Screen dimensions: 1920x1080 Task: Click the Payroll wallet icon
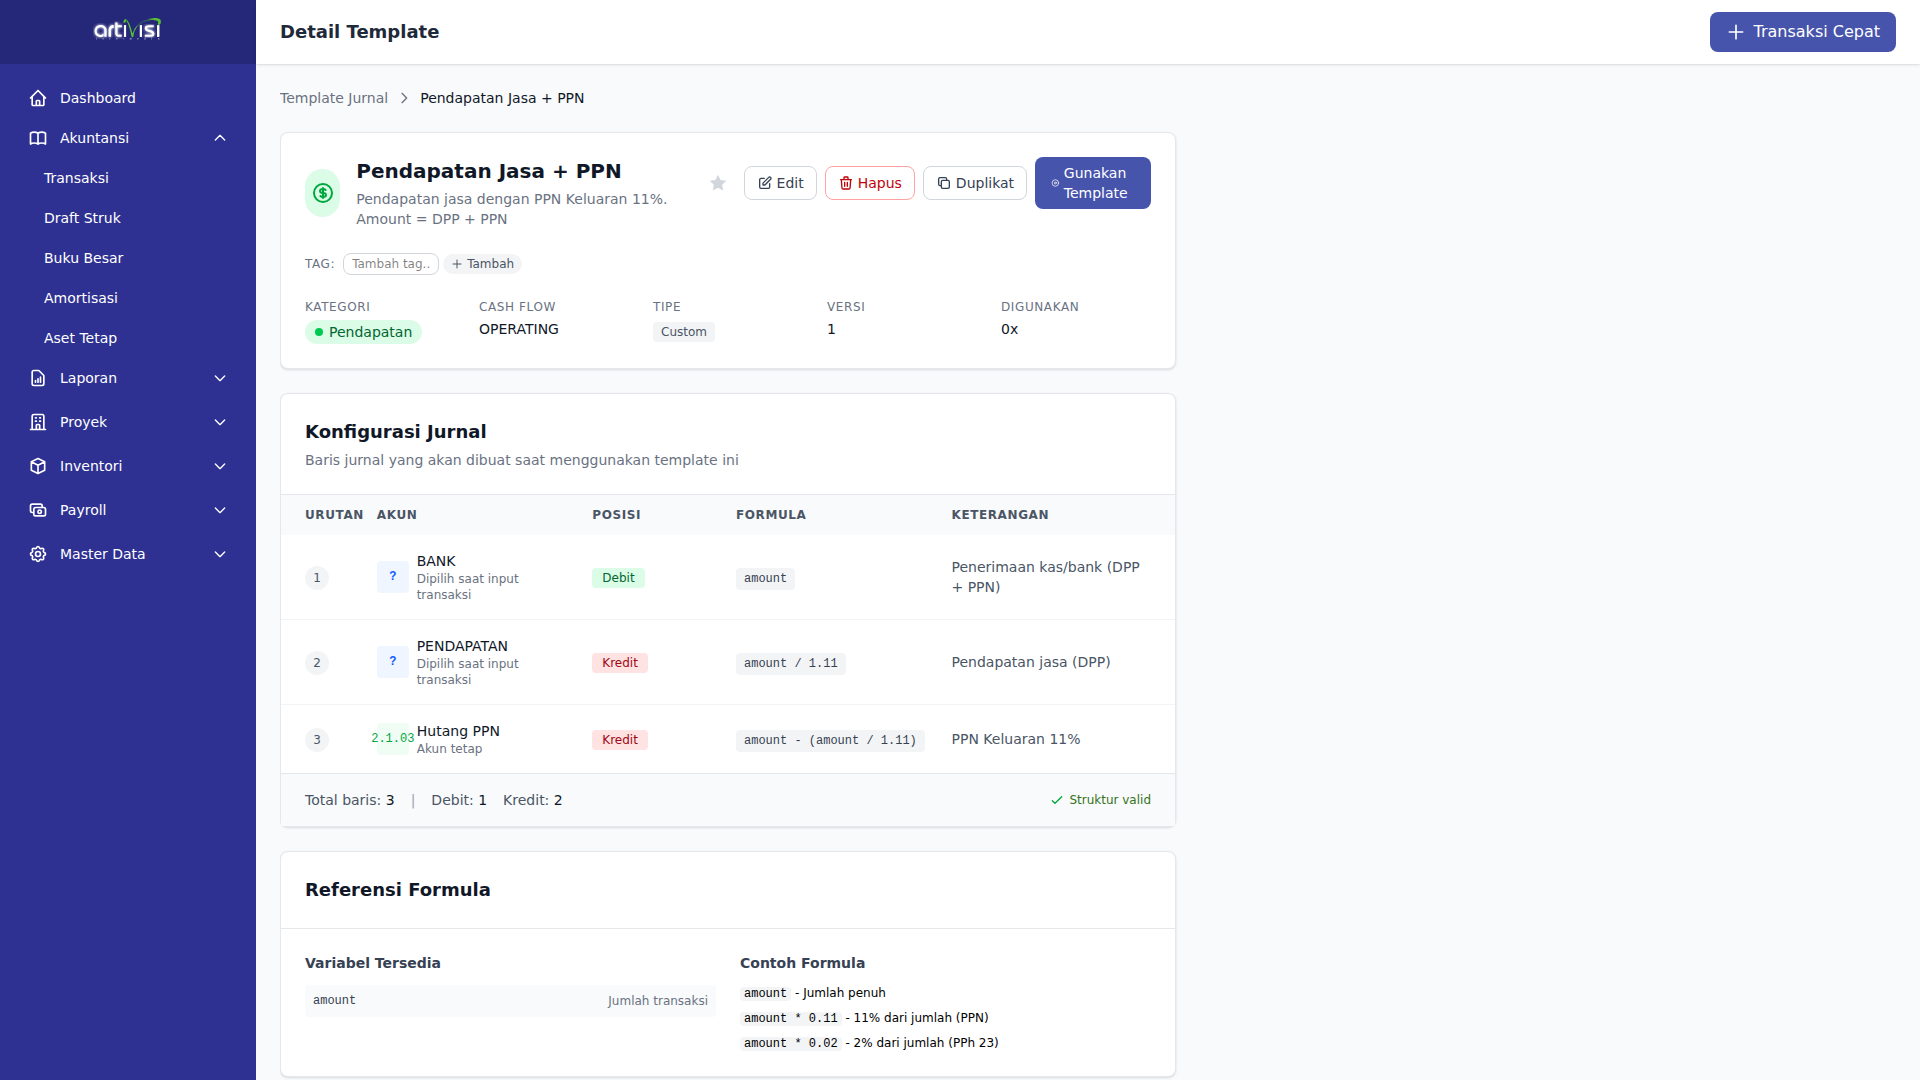click(38, 510)
